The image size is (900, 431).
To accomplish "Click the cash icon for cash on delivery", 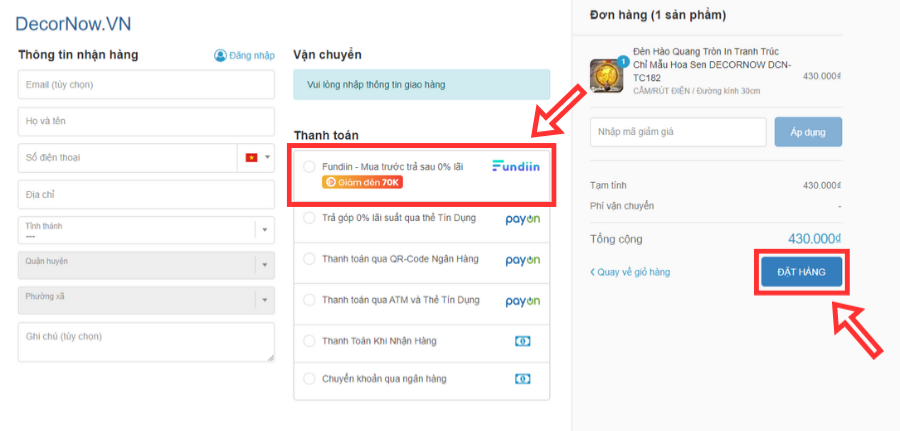I will click(x=522, y=341).
